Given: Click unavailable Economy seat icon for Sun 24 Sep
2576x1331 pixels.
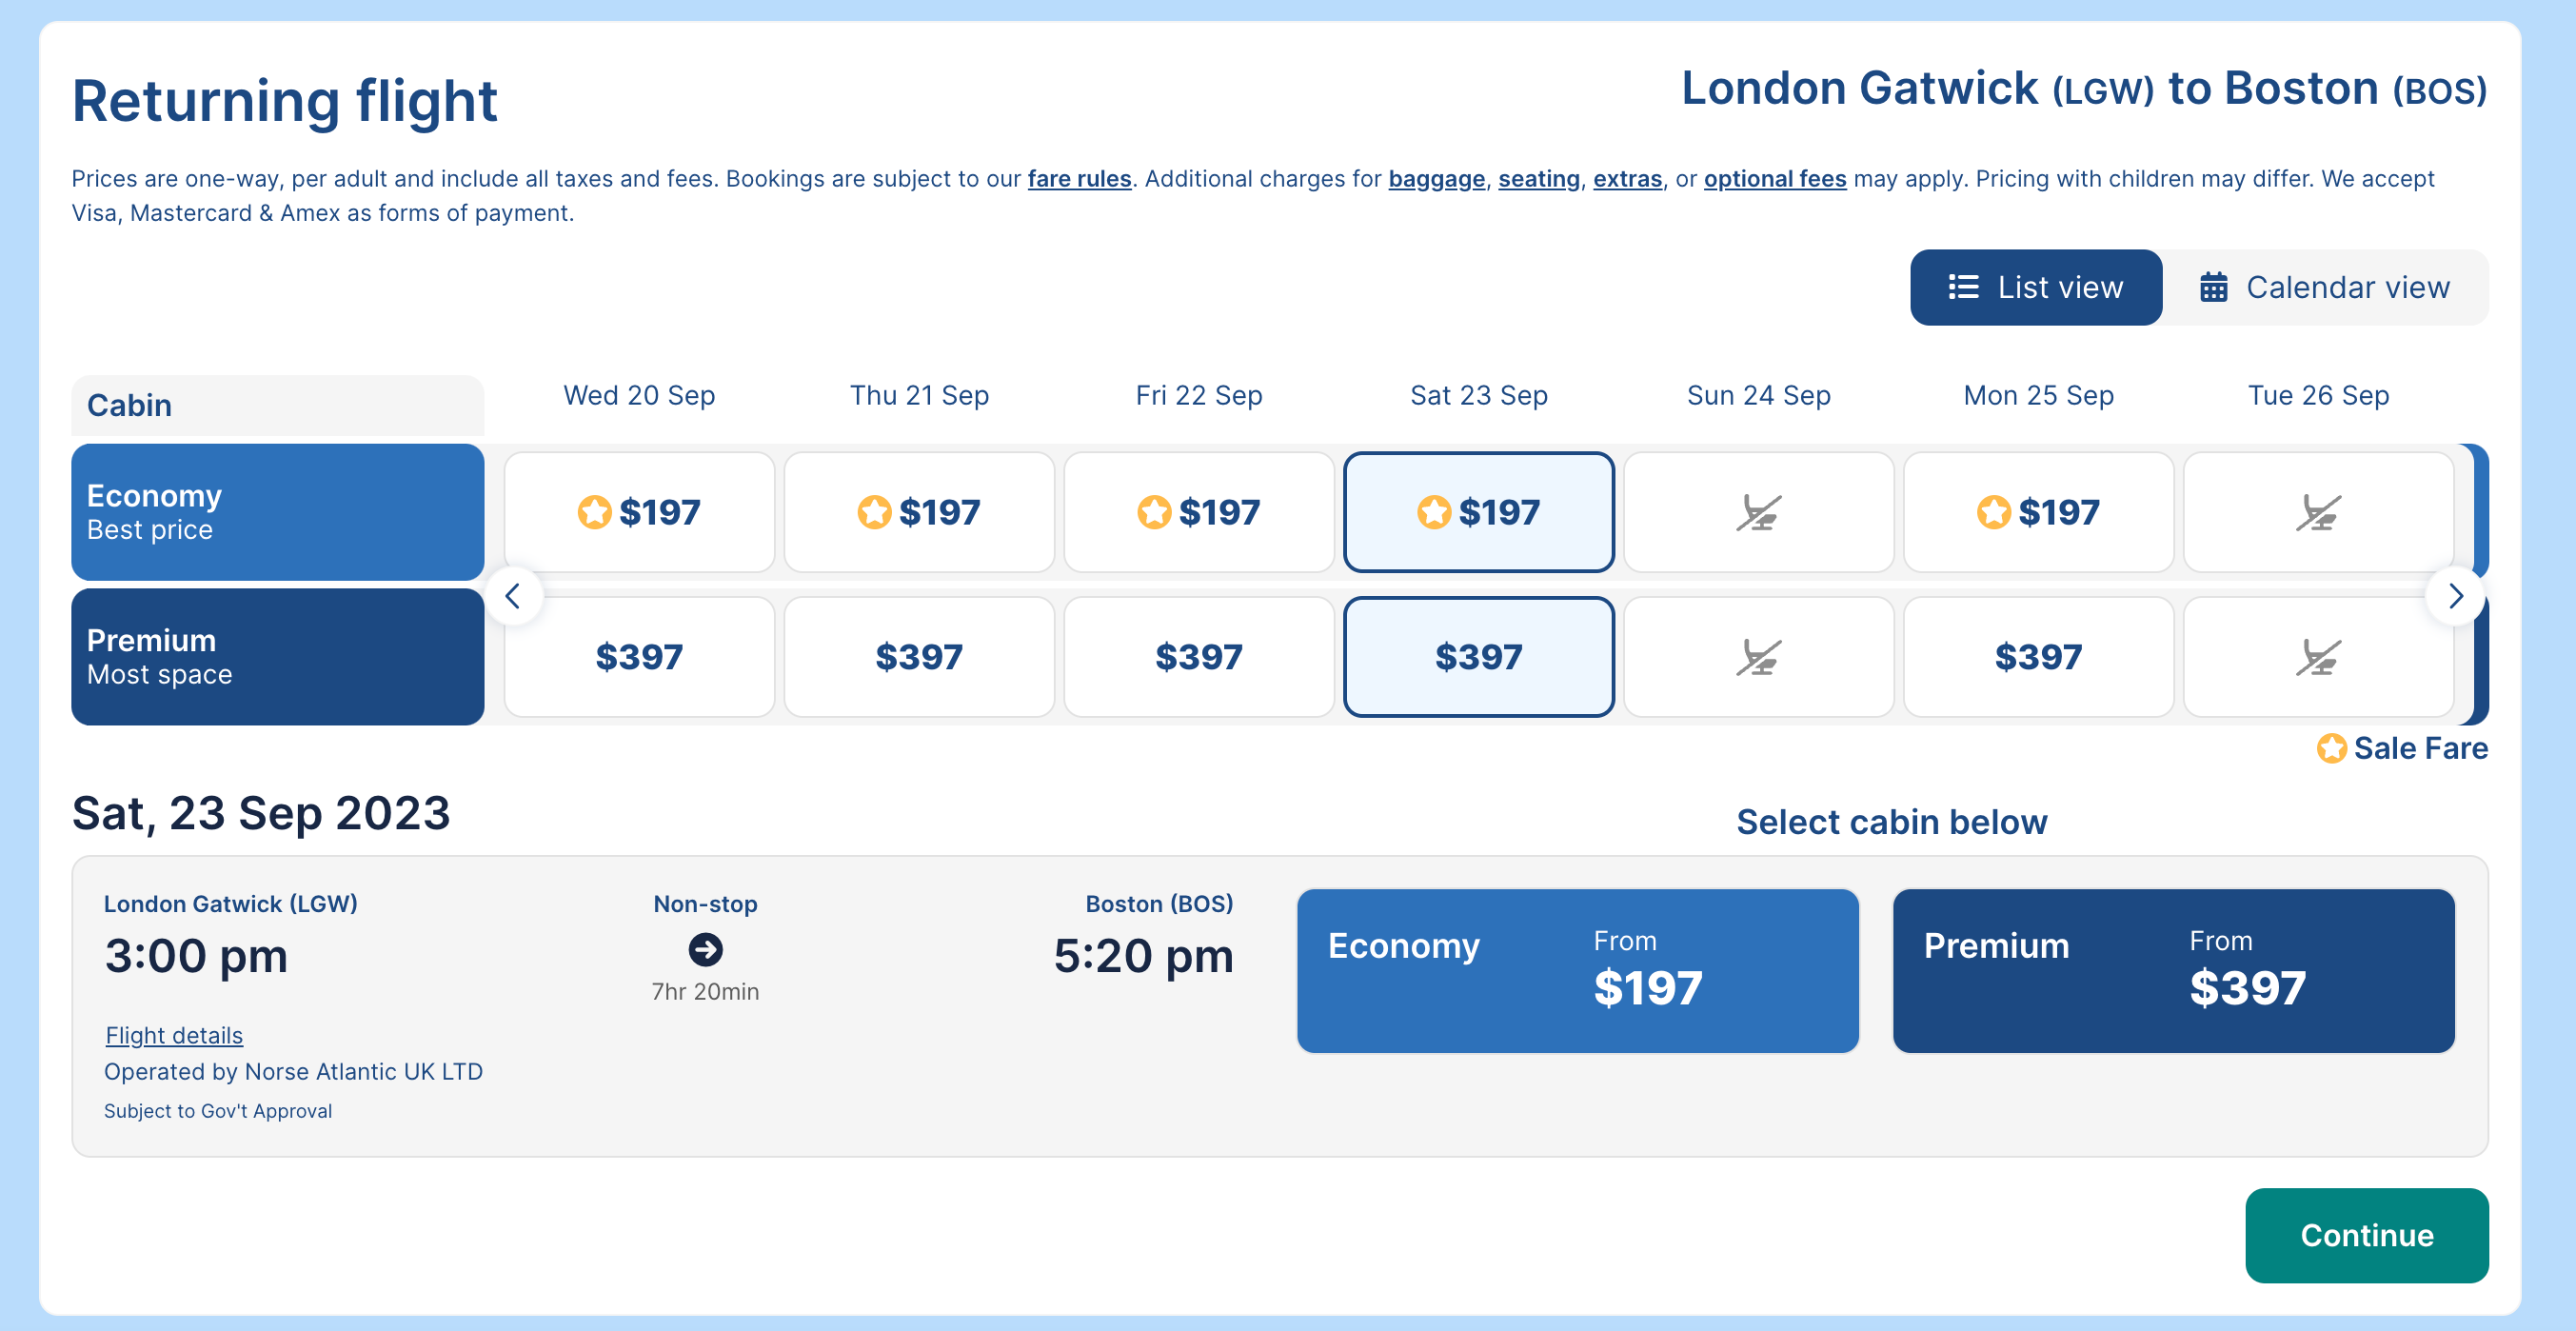Looking at the screenshot, I should (x=1758, y=513).
